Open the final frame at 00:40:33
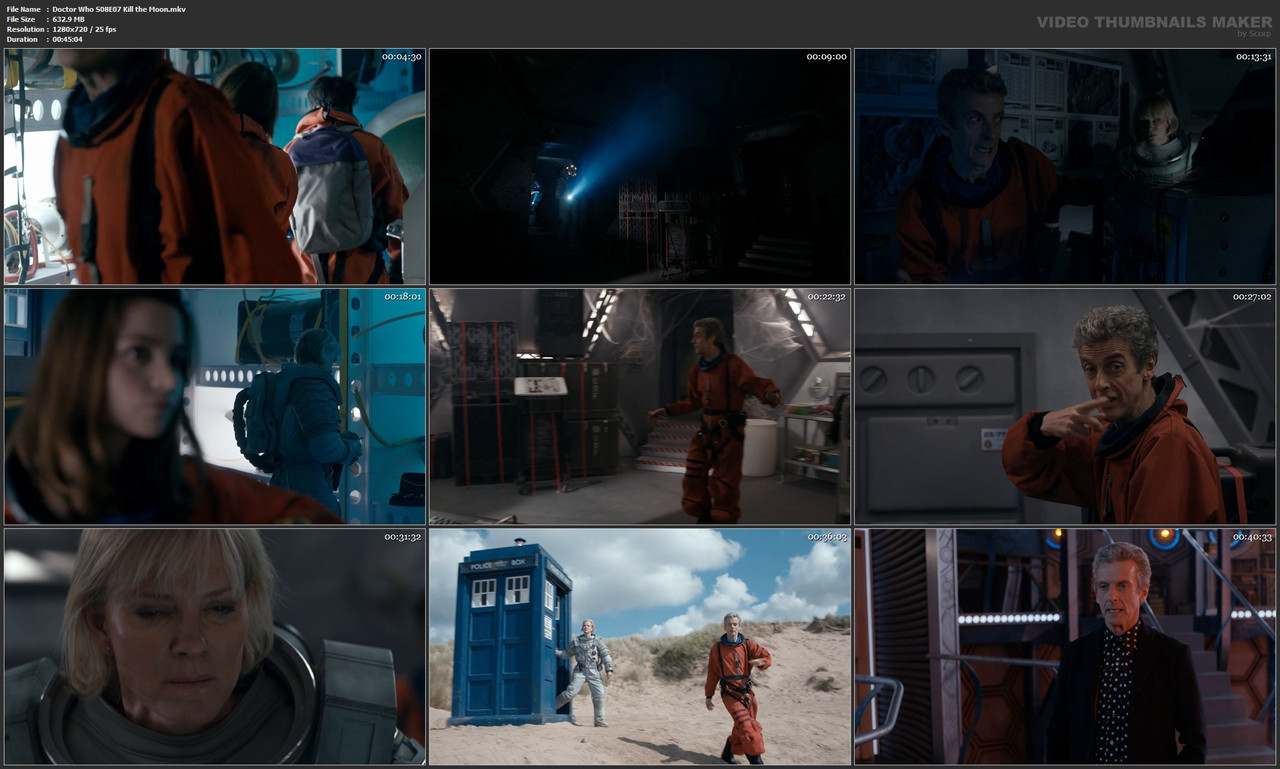This screenshot has width=1280, height=769. point(1063,647)
